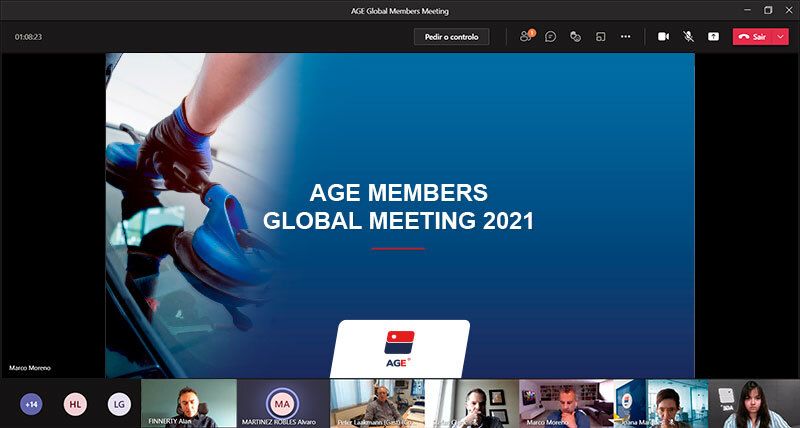This screenshot has width=800, height=428.
Task: Click the presenter name Marco Moreno label
Action: click(x=30, y=368)
